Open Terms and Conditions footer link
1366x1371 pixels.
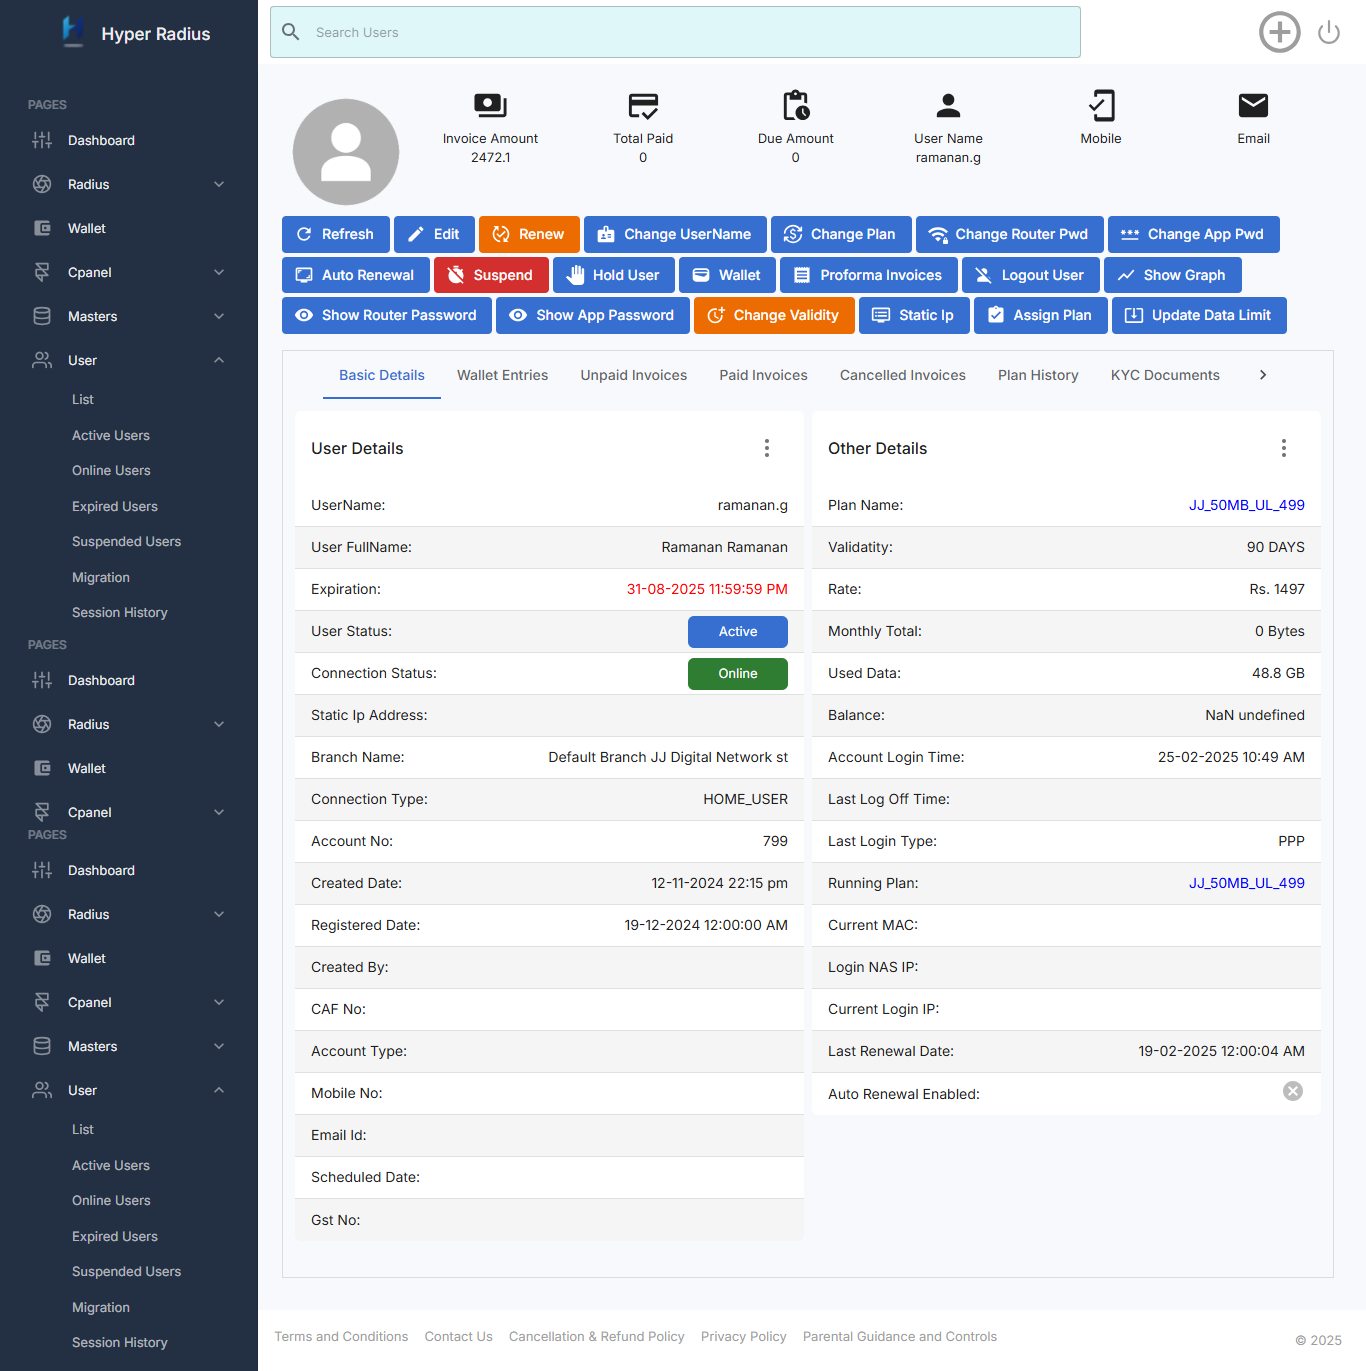click(341, 1337)
